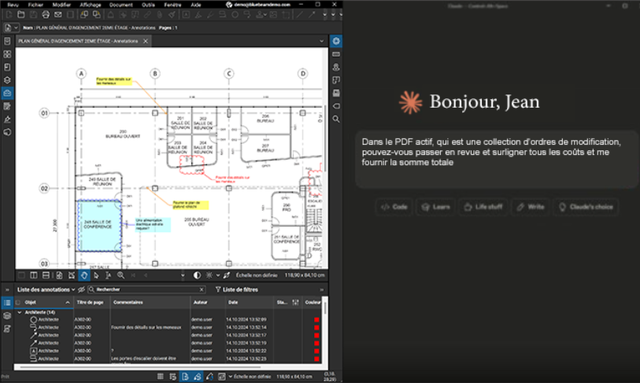The width and height of the screenshot is (640, 383).
Task: Click red color swatch in first Architecte row
Action: pyautogui.click(x=317, y=320)
